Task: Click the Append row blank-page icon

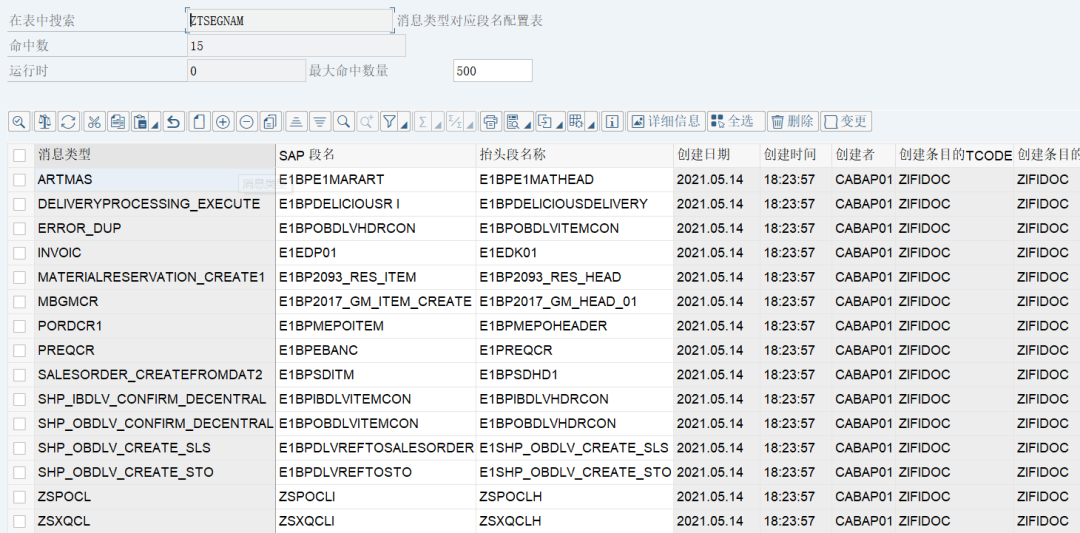Action: tap(199, 122)
